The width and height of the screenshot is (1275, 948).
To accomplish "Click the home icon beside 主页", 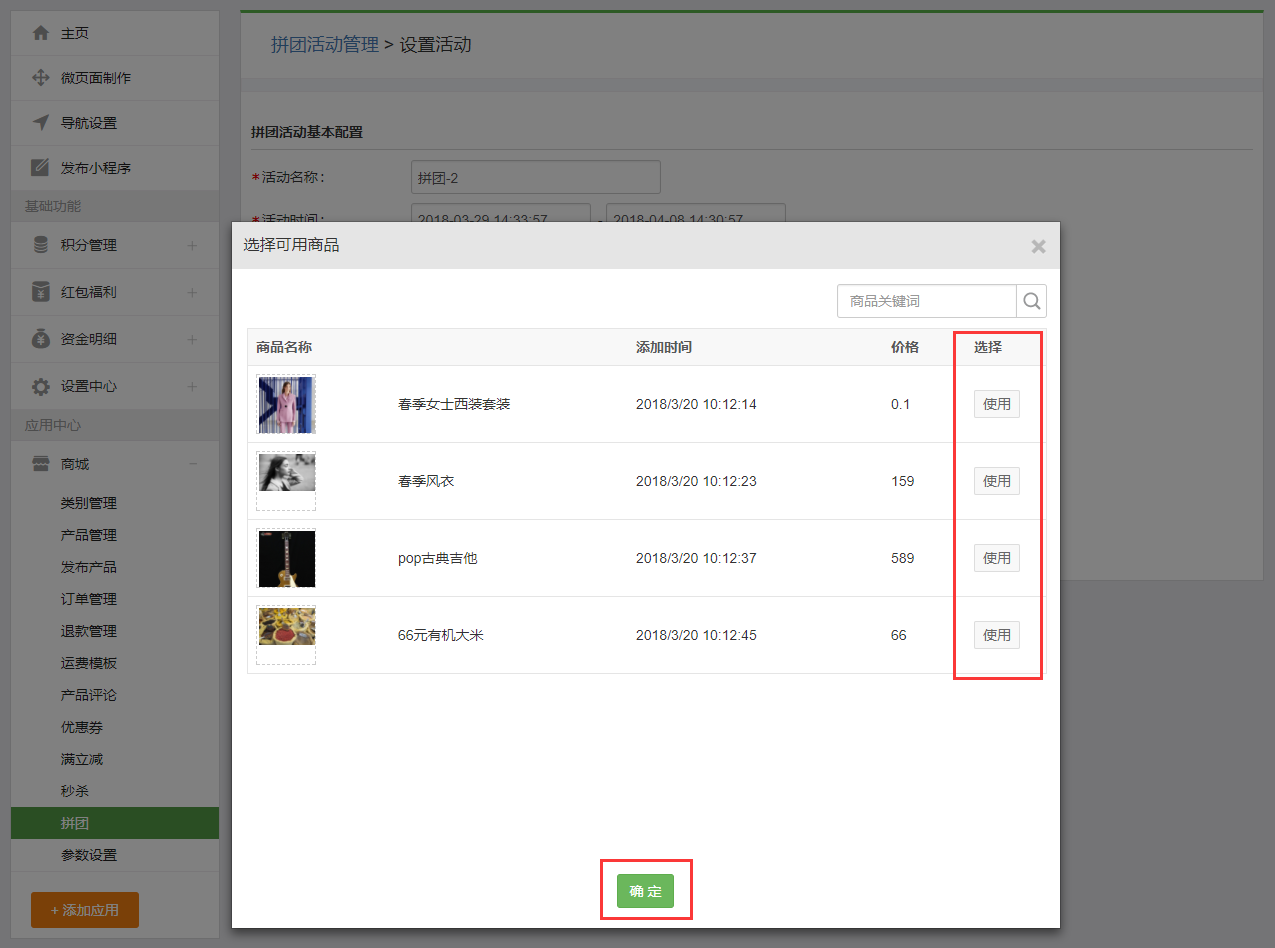I will [x=41, y=33].
